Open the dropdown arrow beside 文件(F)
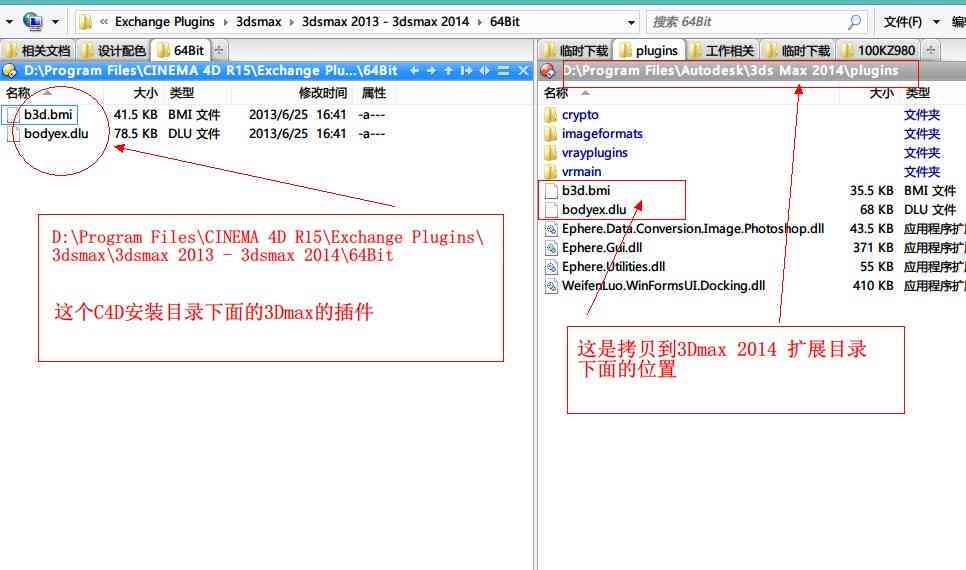 point(936,22)
